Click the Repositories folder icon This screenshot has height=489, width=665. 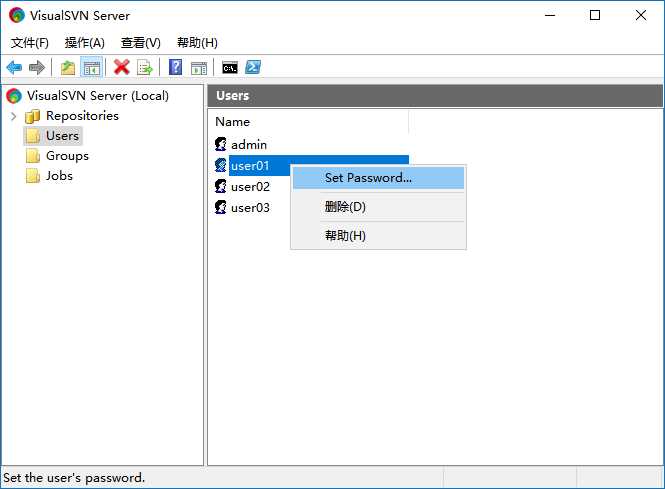(33, 116)
